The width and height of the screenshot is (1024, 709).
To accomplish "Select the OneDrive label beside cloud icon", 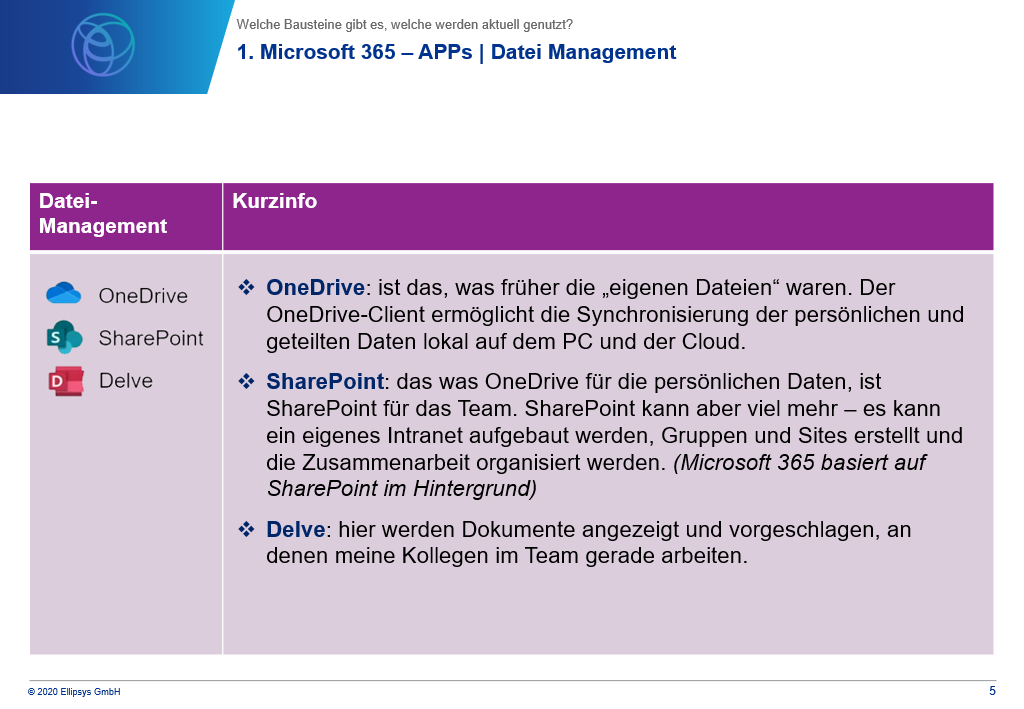I will pyautogui.click(x=143, y=296).
